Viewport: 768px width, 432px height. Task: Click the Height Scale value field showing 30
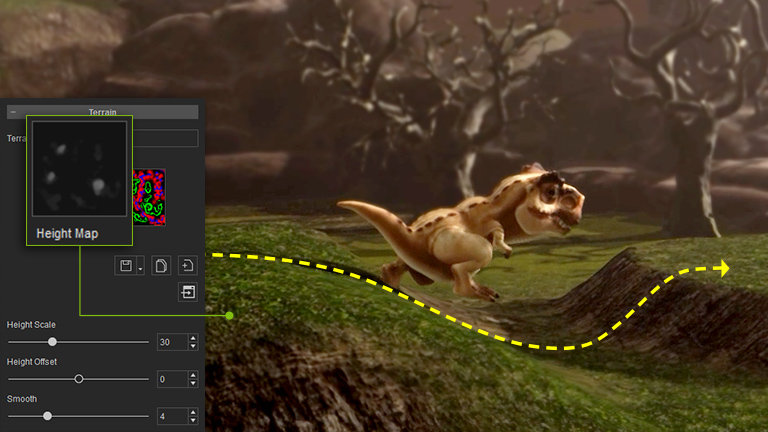tap(170, 342)
